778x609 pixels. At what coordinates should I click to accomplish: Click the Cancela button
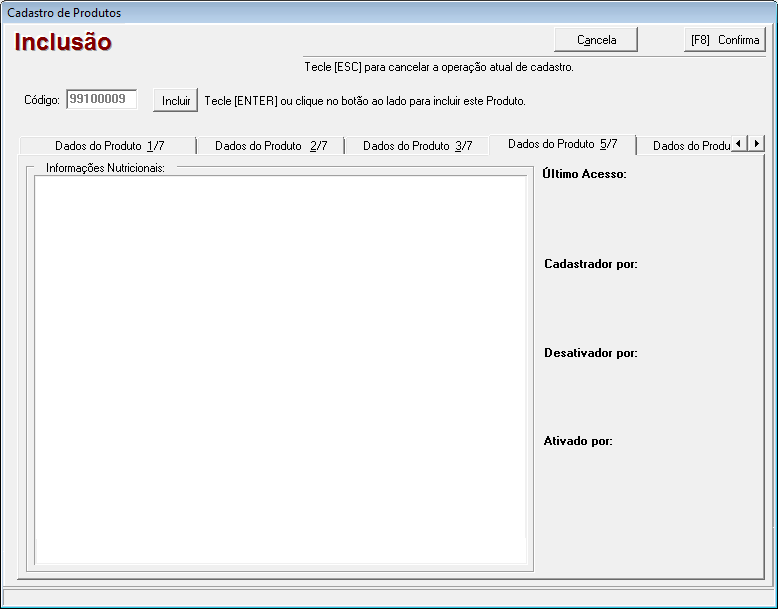coord(596,40)
